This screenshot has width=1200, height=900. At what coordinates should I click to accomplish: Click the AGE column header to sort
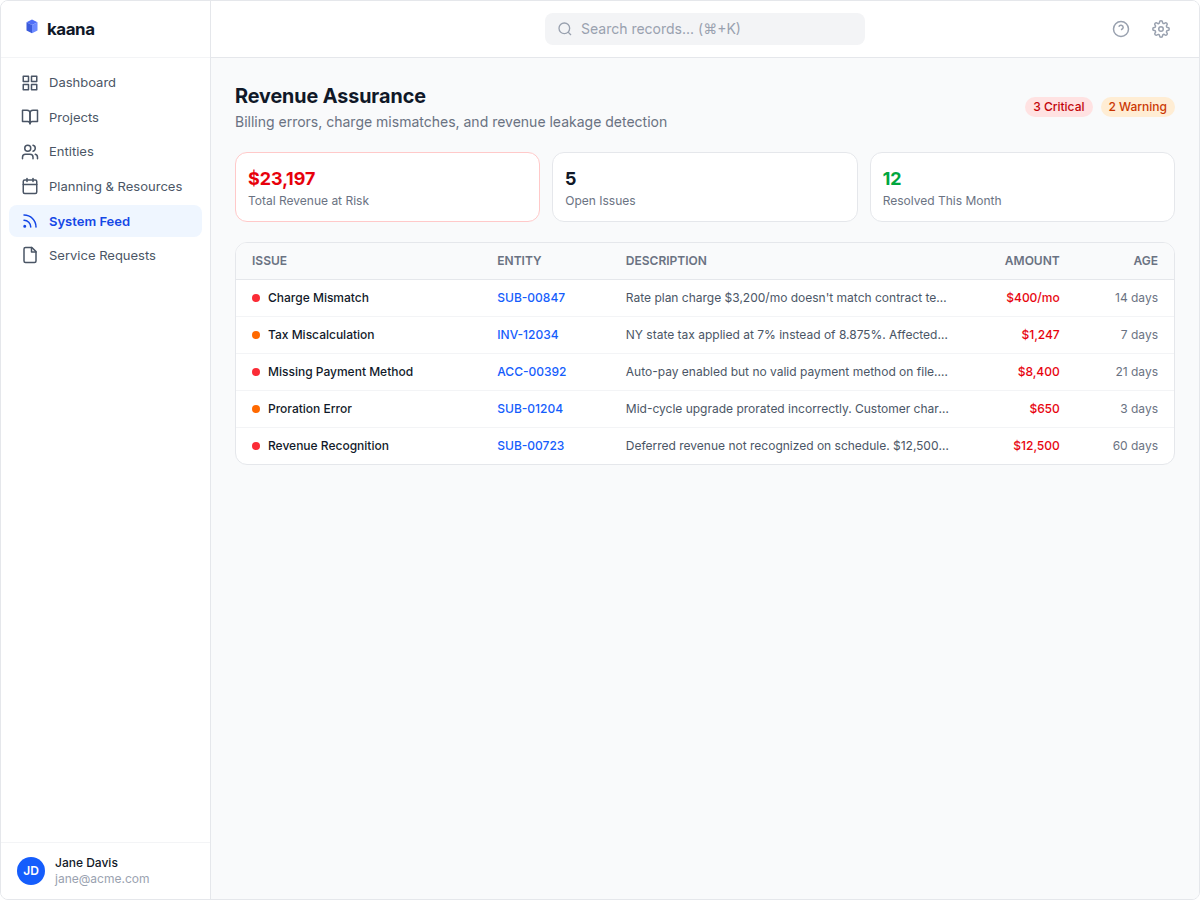(1146, 260)
